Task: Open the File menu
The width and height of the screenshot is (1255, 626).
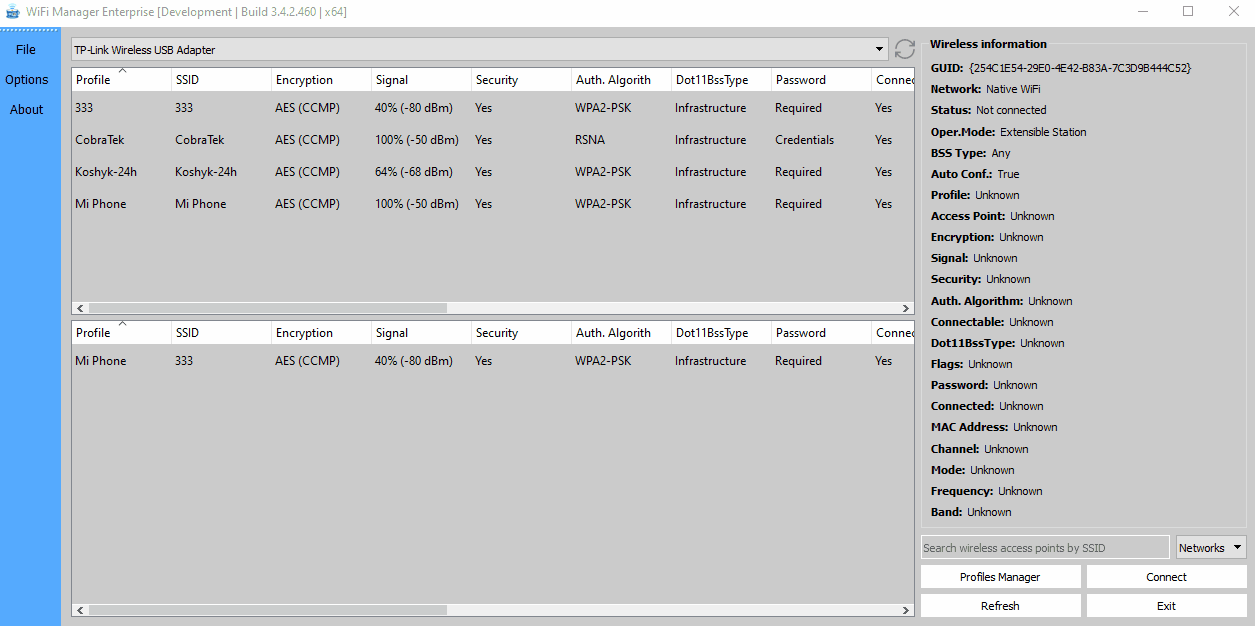Action: point(26,49)
